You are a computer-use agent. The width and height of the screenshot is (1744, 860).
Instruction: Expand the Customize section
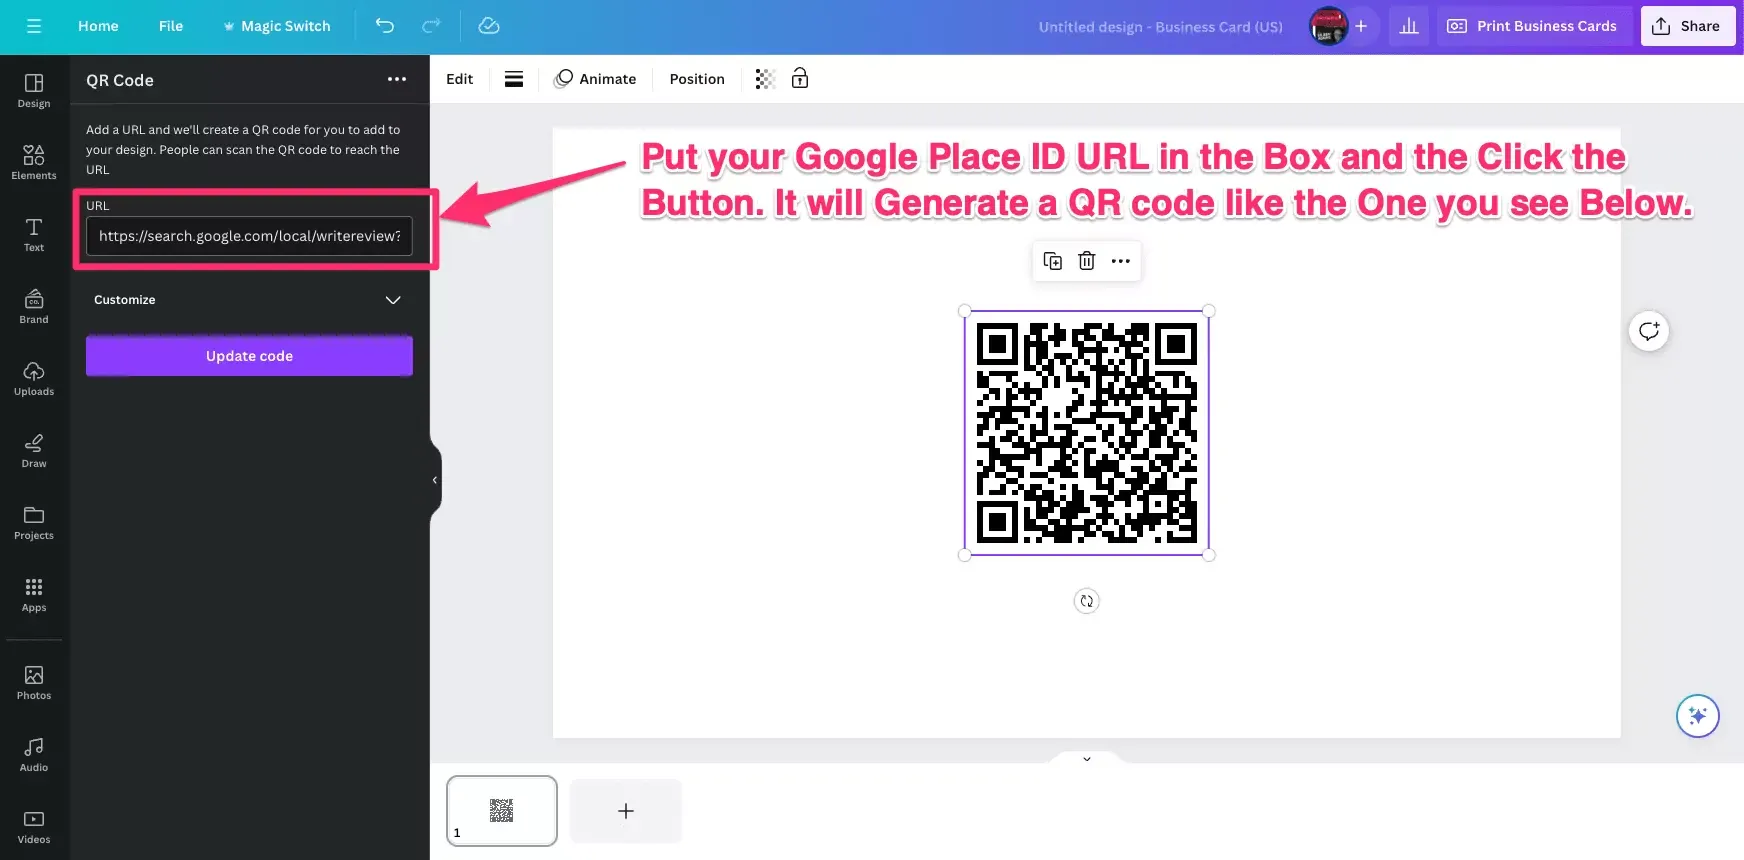tap(393, 300)
